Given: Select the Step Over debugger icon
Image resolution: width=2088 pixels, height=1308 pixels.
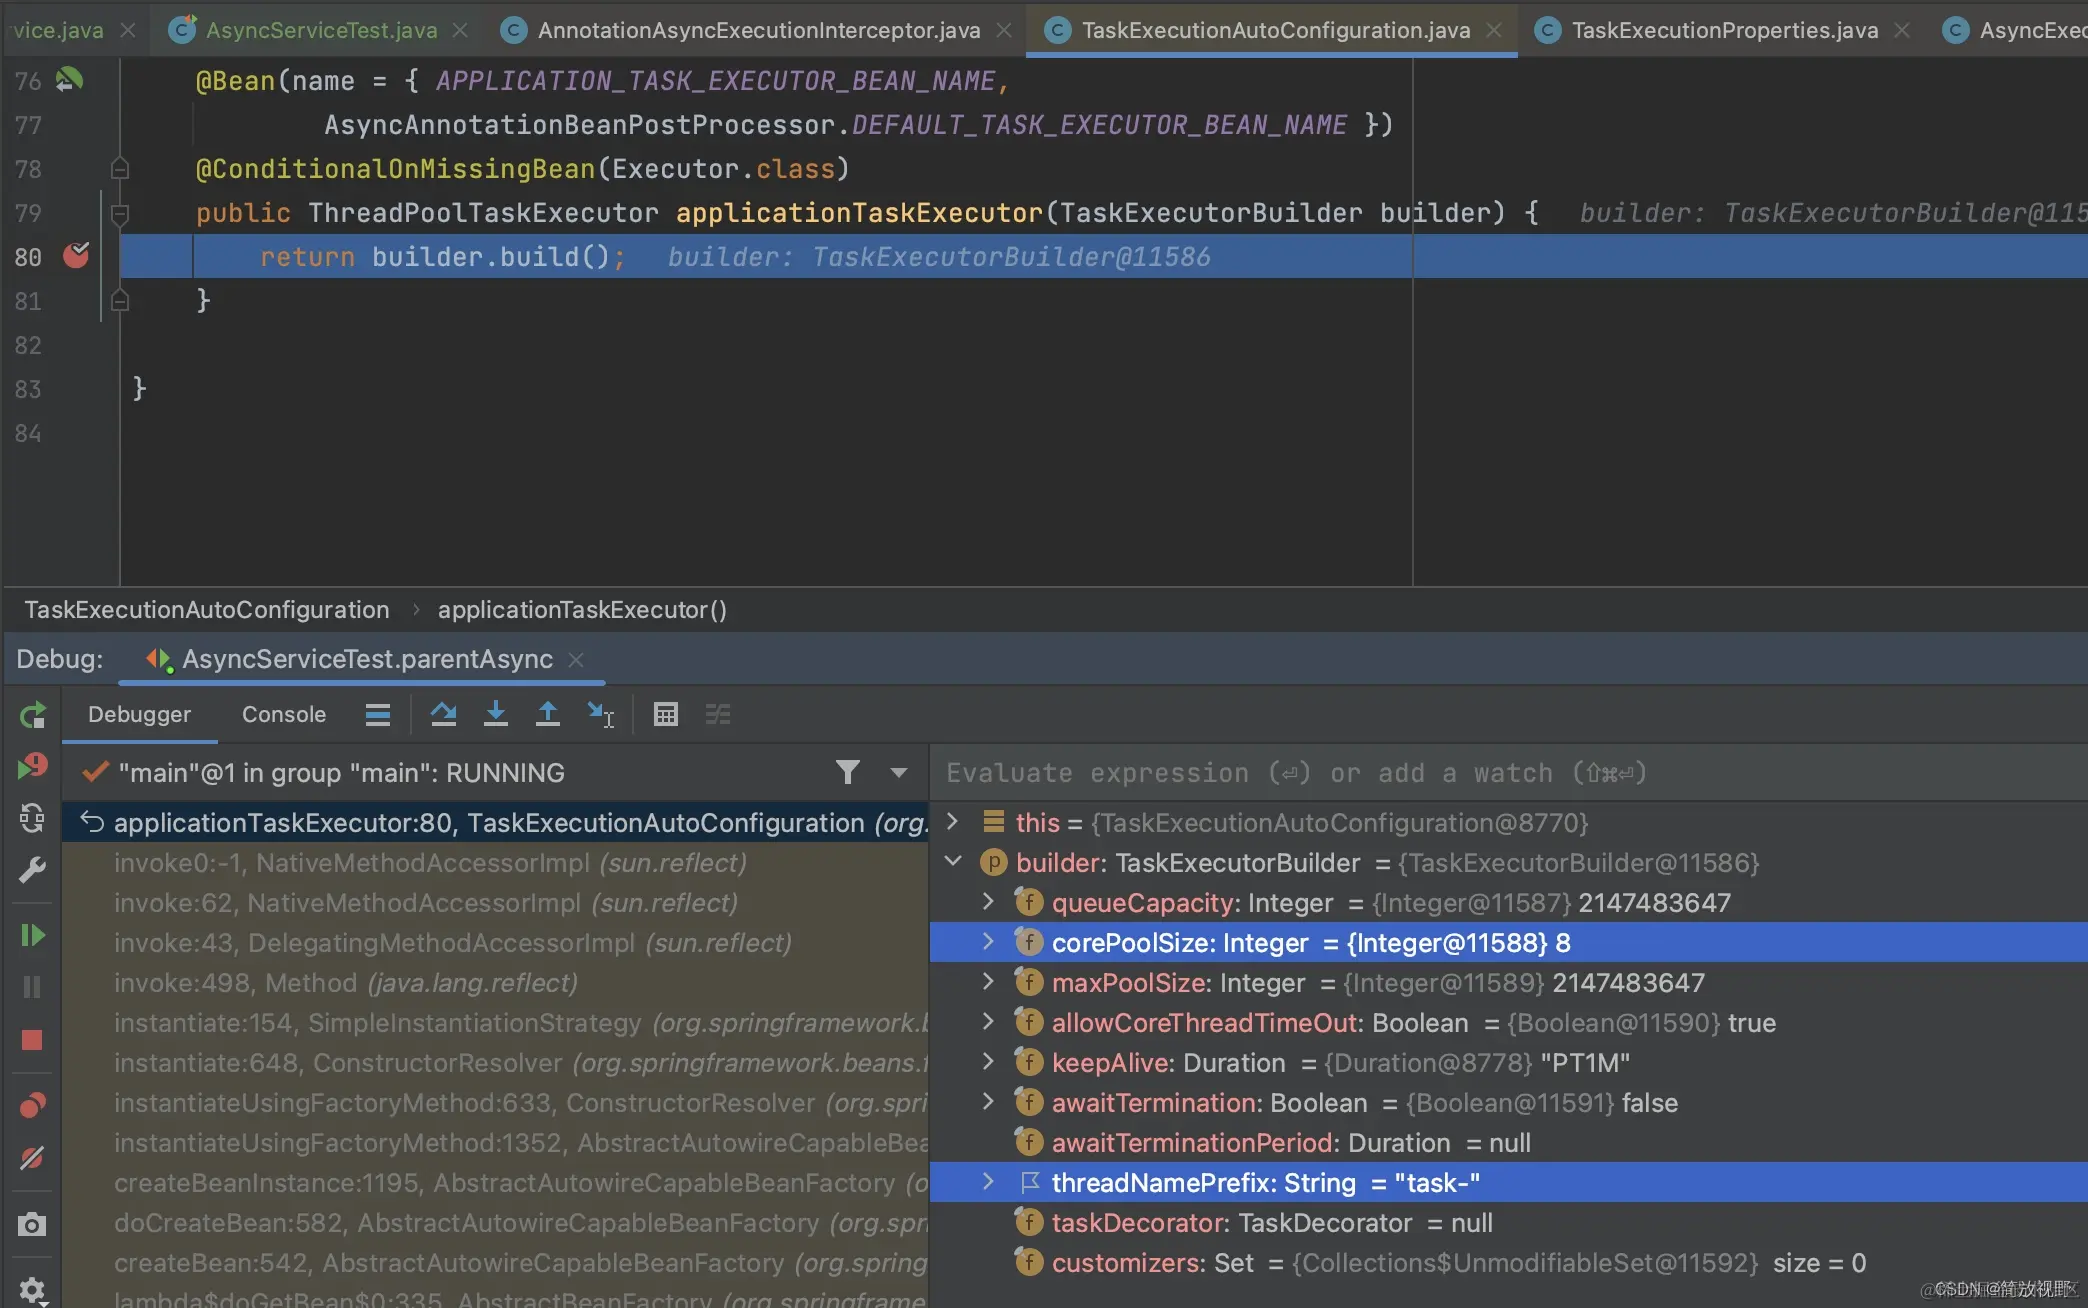Looking at the screenshot, I should [444, 714].
